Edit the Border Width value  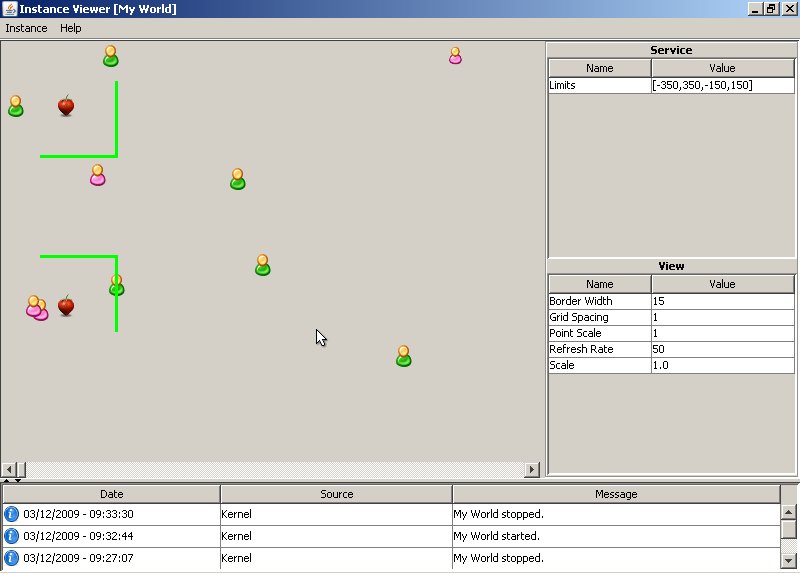[x=722, y=301]
